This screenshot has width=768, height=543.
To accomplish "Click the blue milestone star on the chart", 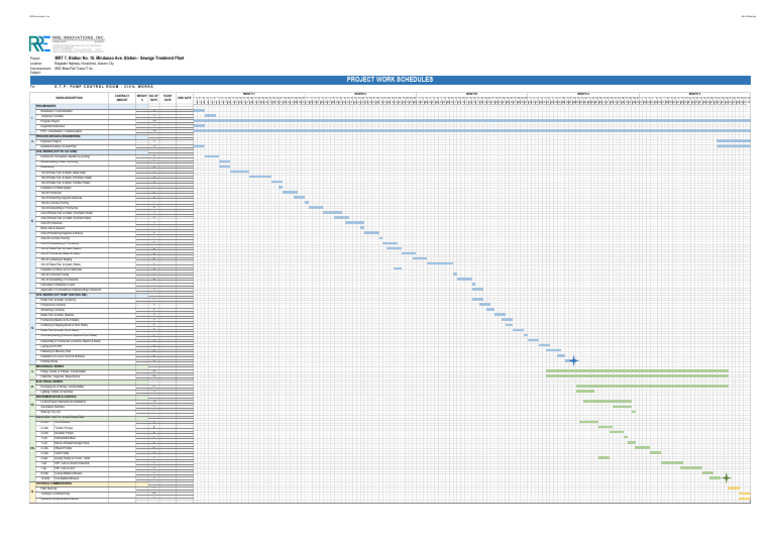I will pyautogui.click(x=573, y=361).
